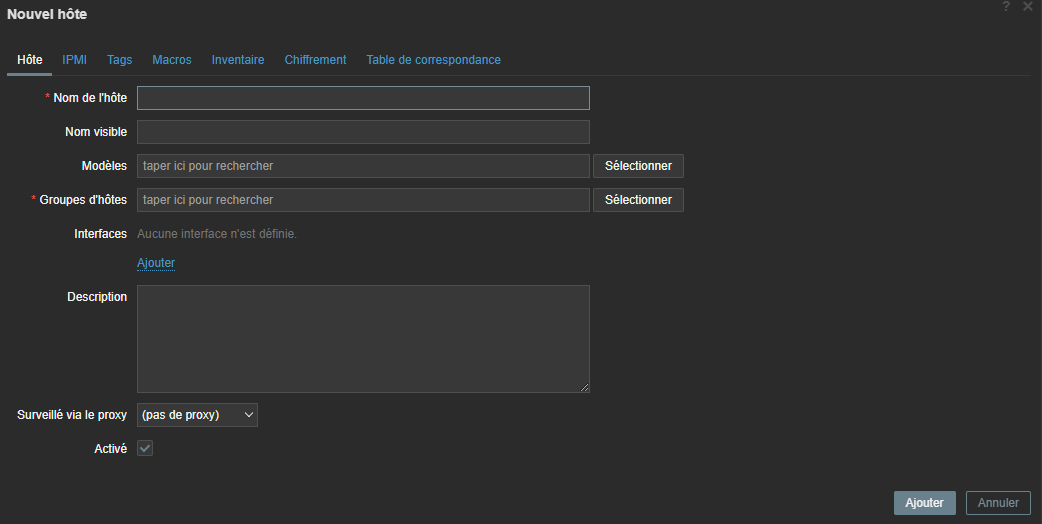Close the Nouvel hôte dialog
Image resolution: width=1042 pixels, height=524 pixels.
click(x=1028, y=7)
